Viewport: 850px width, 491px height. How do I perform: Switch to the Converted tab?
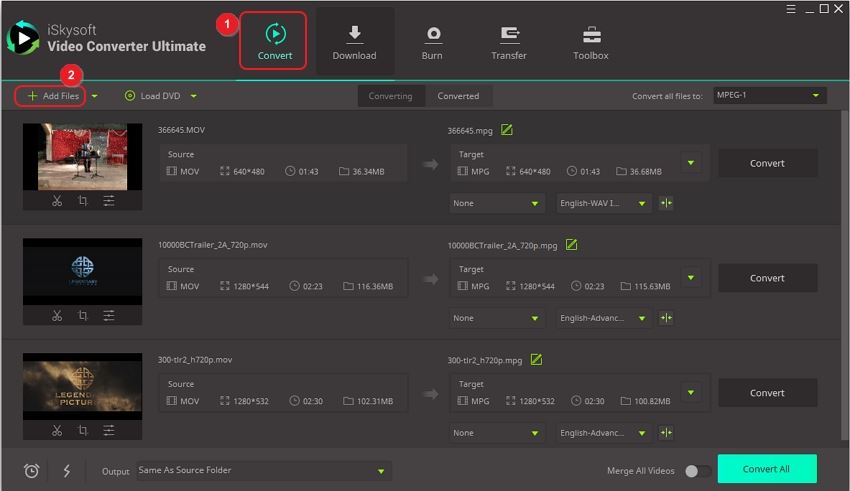(x=458, y=96)
